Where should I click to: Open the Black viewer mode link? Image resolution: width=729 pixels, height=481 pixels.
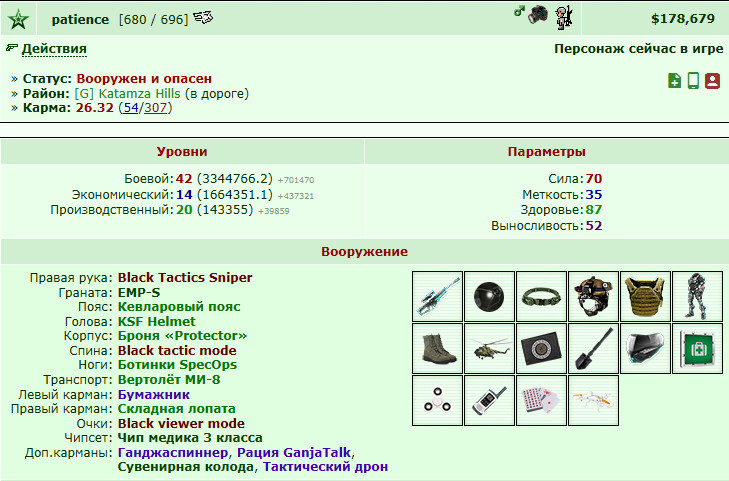click(x=181, y=423)
